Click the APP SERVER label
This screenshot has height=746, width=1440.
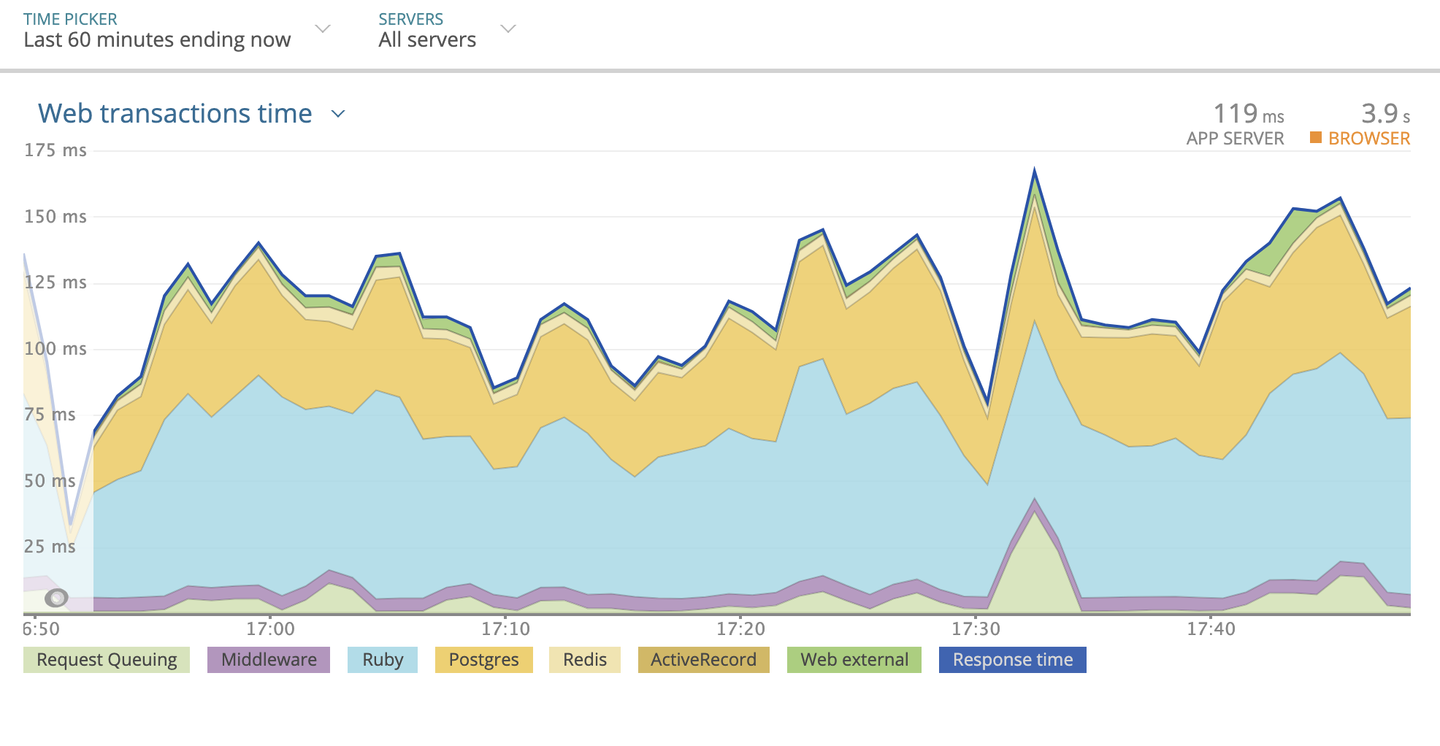pyautogui.click(x=1234, y=139)
